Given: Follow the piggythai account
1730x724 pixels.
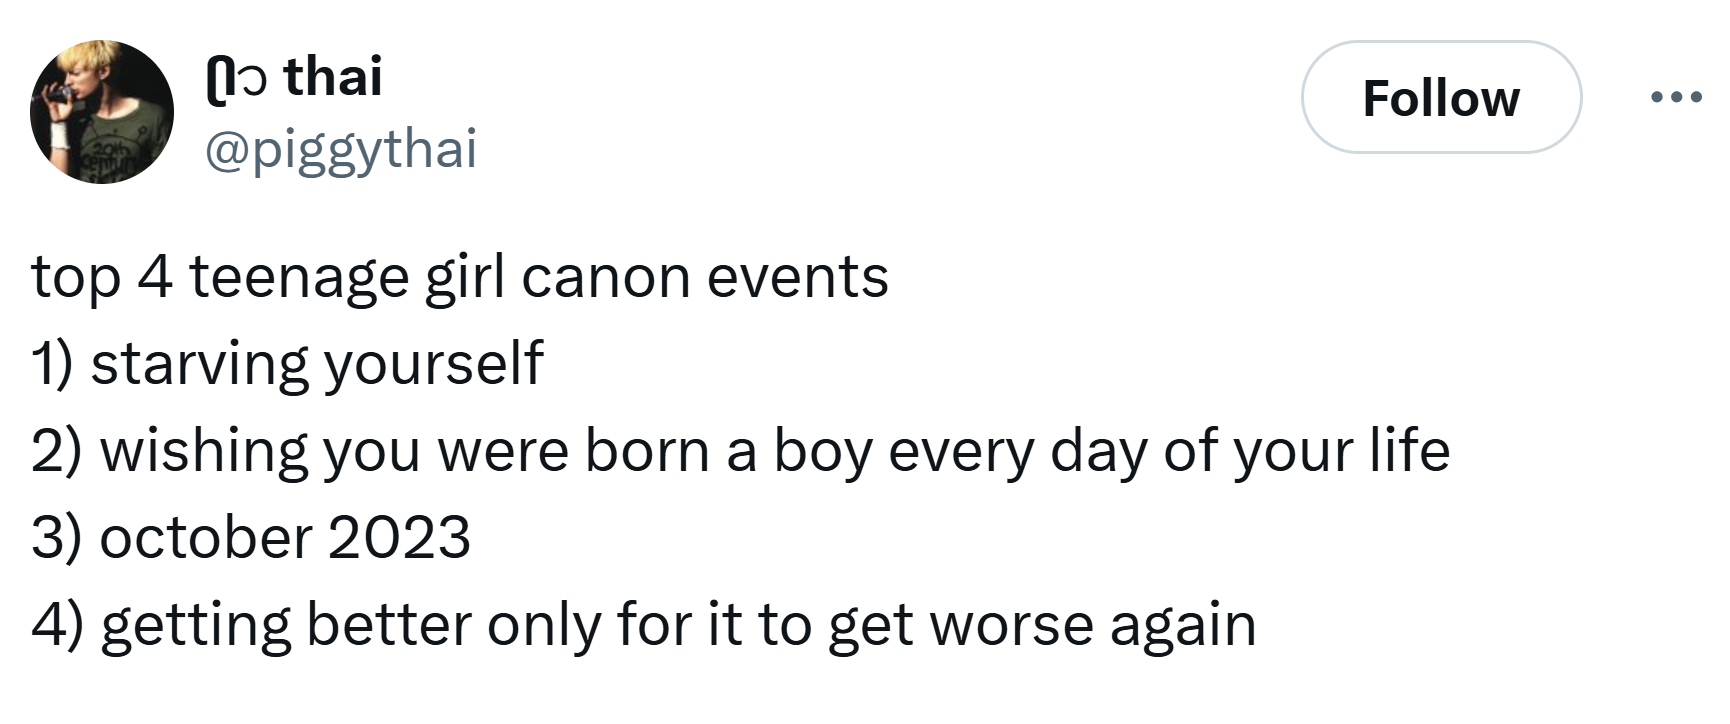Looking at the screenshot, I should coord(1441,97).
